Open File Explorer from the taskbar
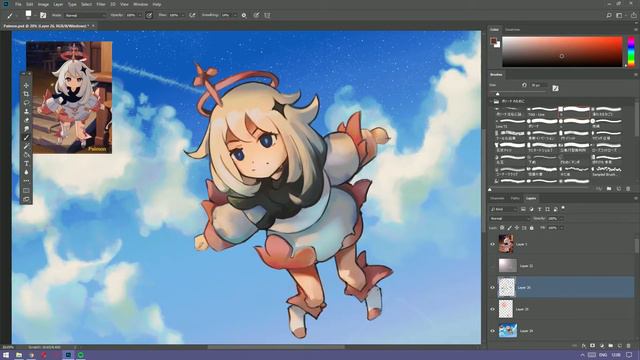This screenshot has width=640, height=360. tap(19, 355)
